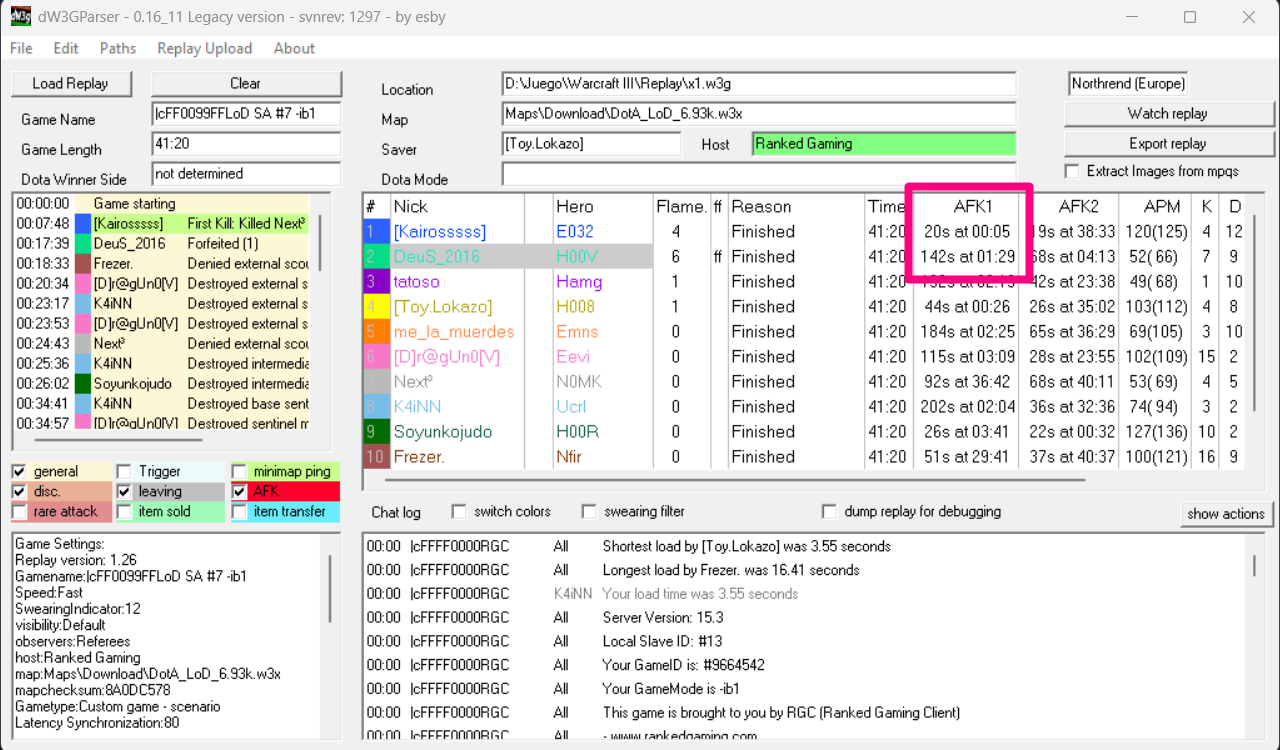Screen dimensions: 1280x750
Task: Select the 00:17:39 Forfeited event row
Action: pyautogui.click(x=162, y=244)
